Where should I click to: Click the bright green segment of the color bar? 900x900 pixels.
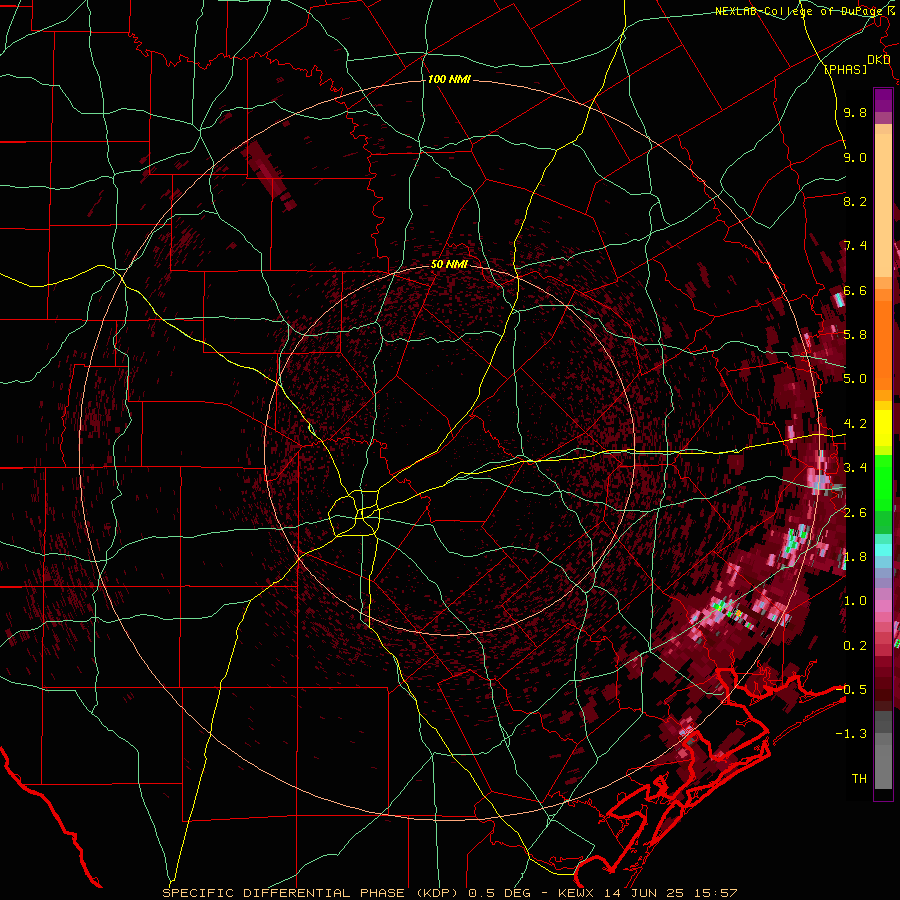[x=883, y=485]
